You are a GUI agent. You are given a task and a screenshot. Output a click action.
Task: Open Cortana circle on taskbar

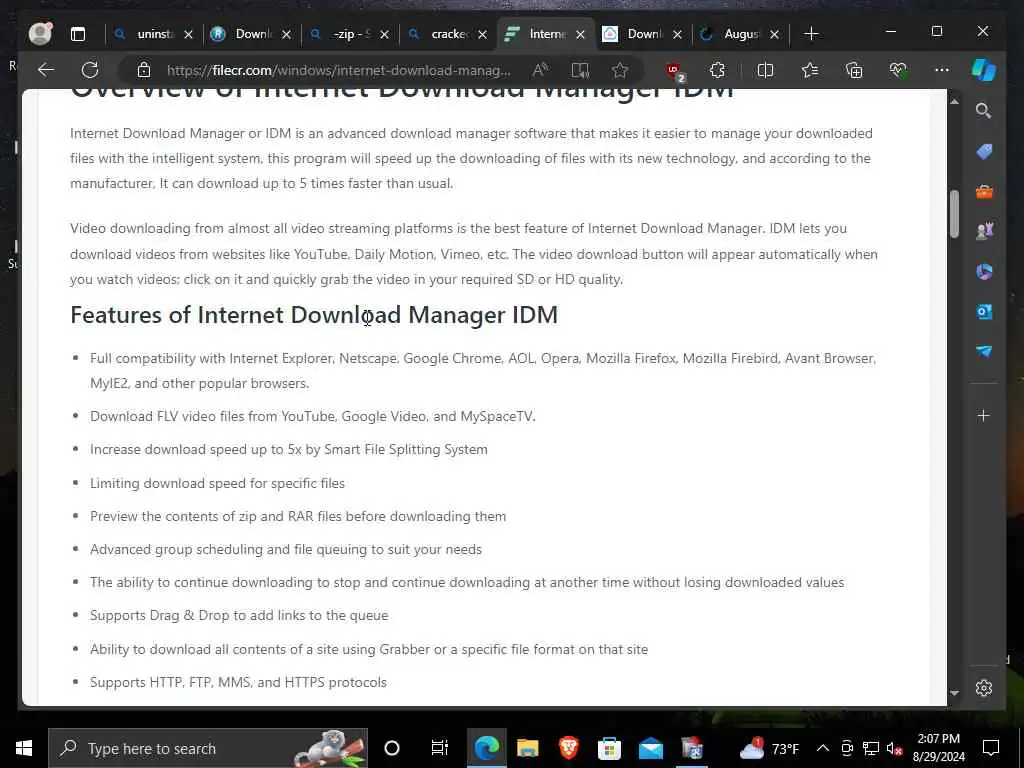click(x=392, y=748)
